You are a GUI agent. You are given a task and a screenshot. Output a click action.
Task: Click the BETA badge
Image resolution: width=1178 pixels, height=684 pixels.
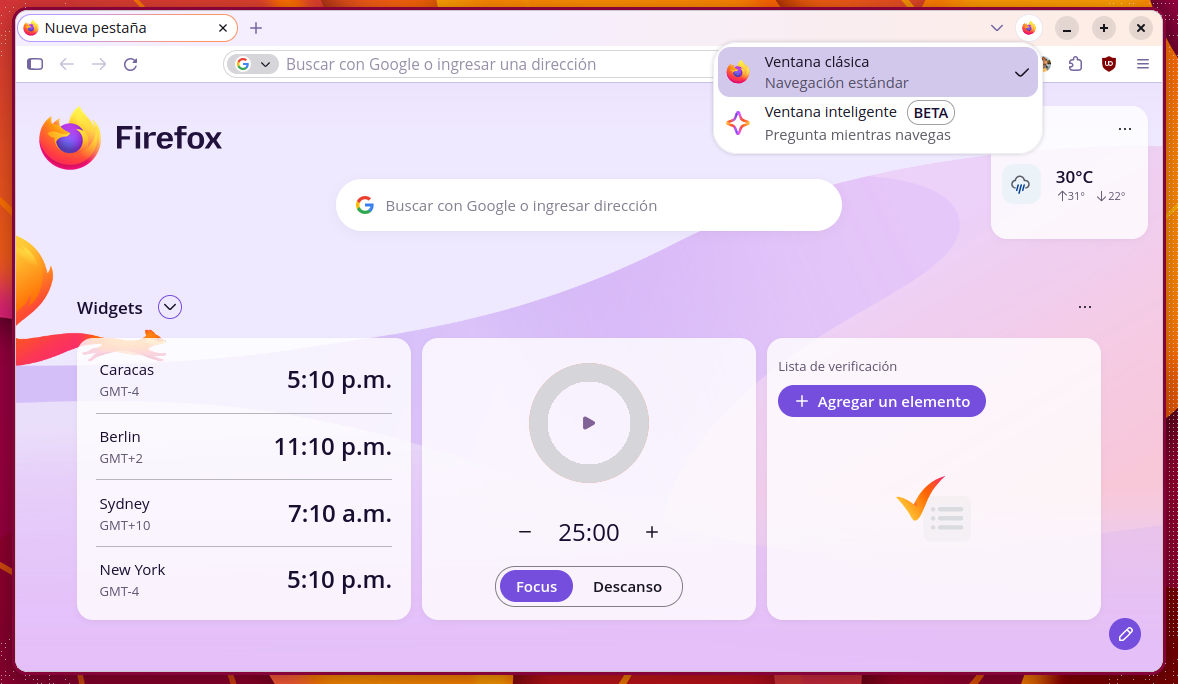pyautogui.click(x=931, y=113)
